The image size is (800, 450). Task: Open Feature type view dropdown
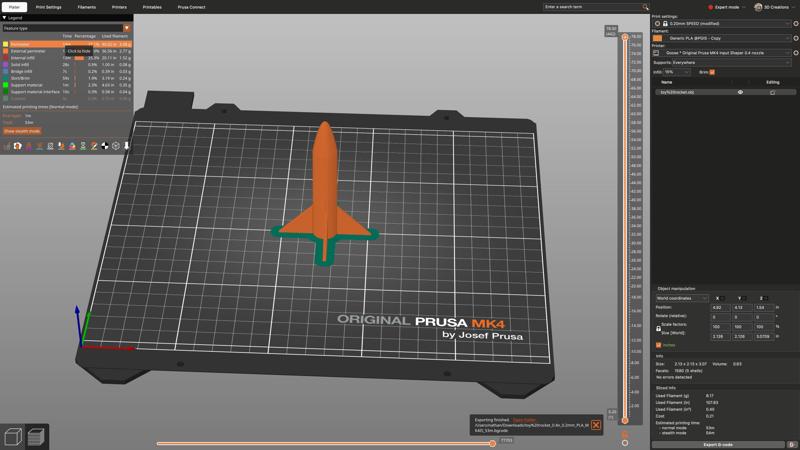[66, 28]
